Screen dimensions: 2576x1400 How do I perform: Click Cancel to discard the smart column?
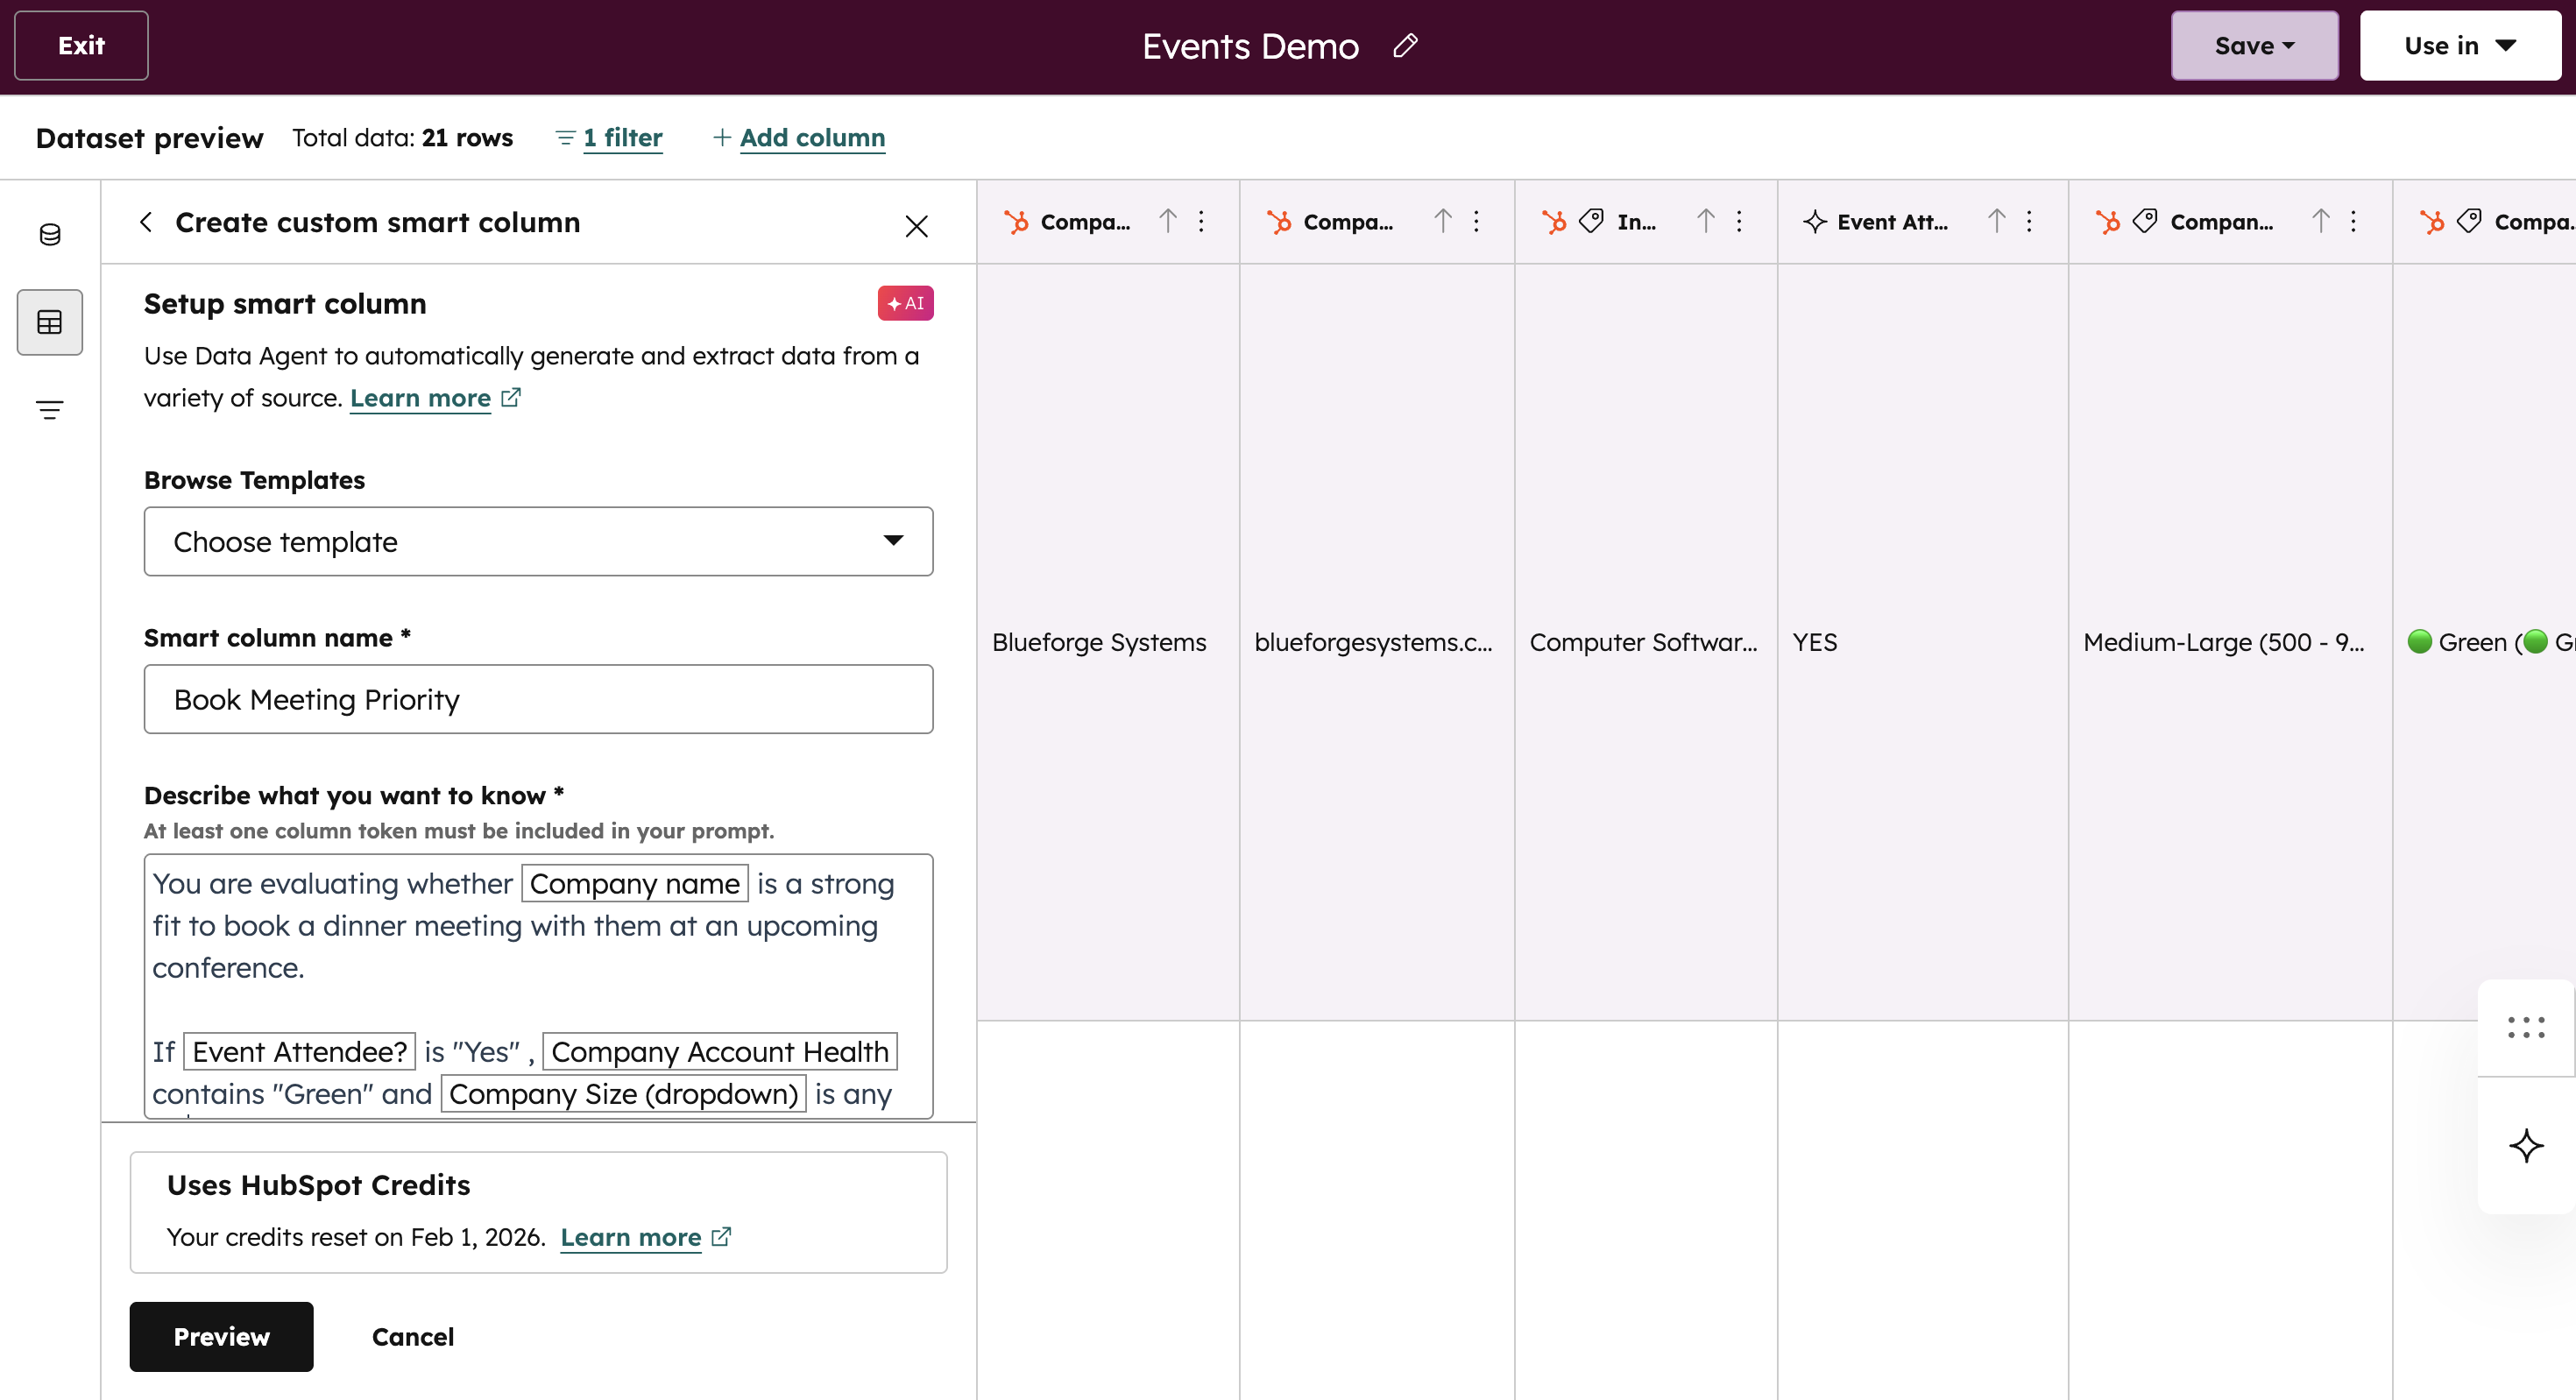[412, 1337]
